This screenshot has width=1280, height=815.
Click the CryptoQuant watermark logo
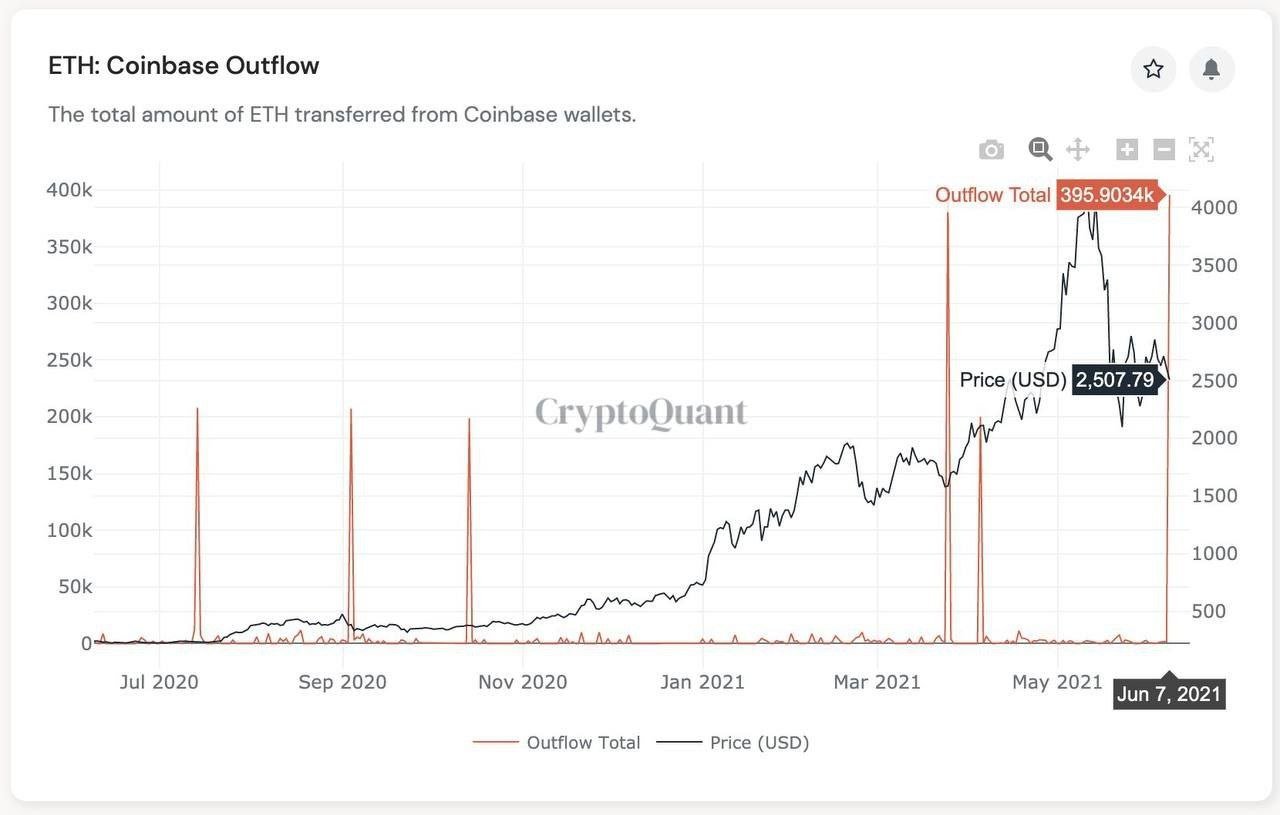point(641,412)
